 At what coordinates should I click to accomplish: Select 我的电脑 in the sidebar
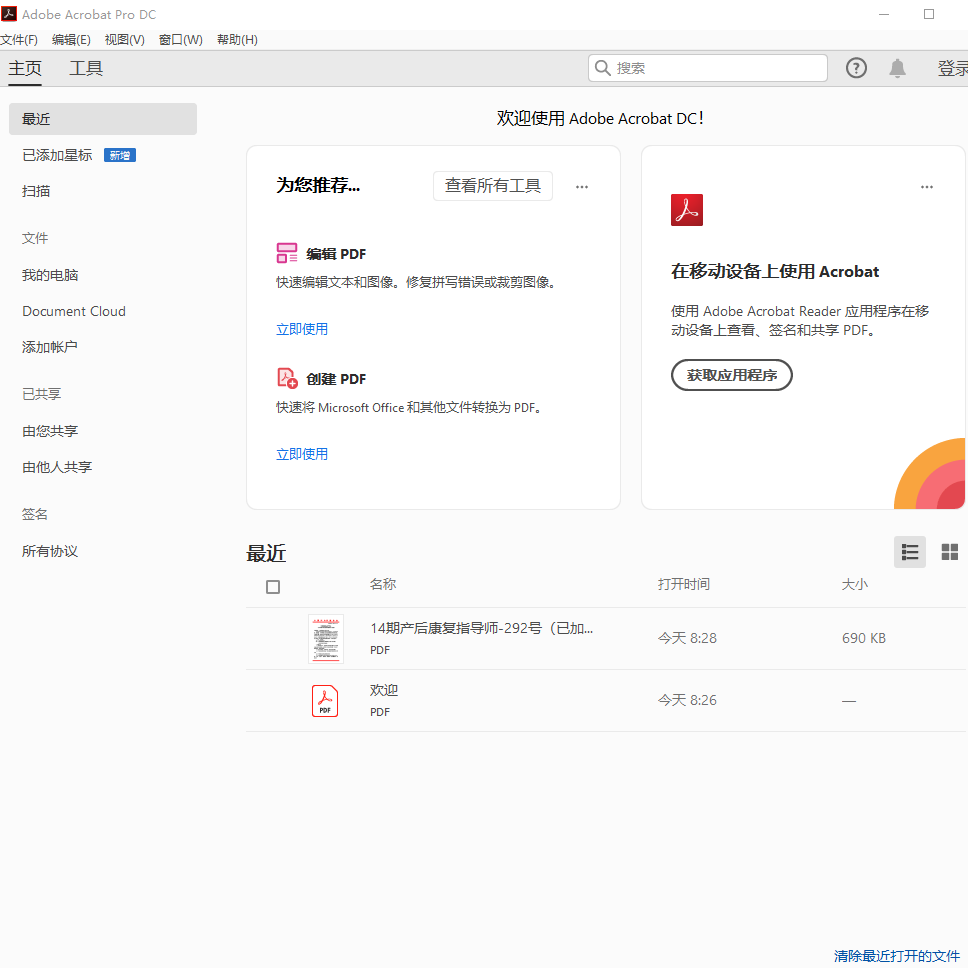point(50,275)
